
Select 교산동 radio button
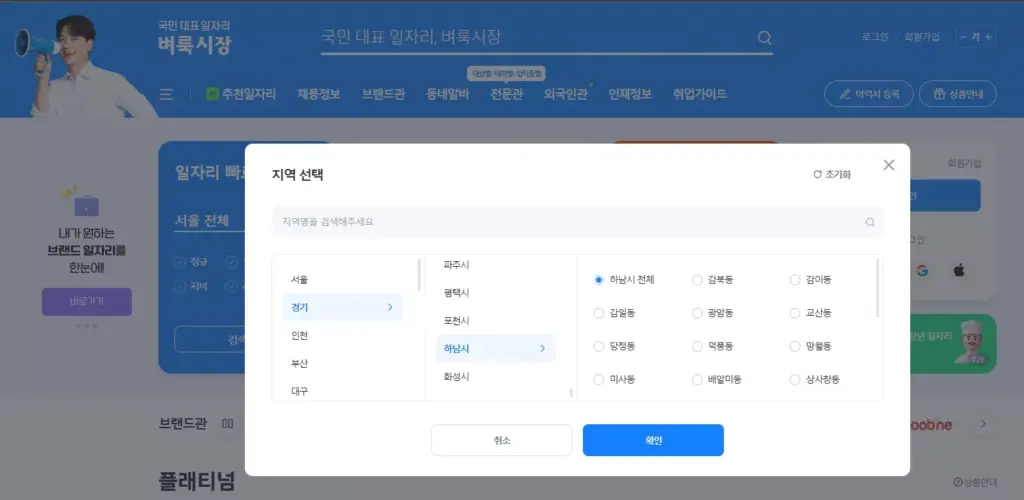tap(795, 313)
